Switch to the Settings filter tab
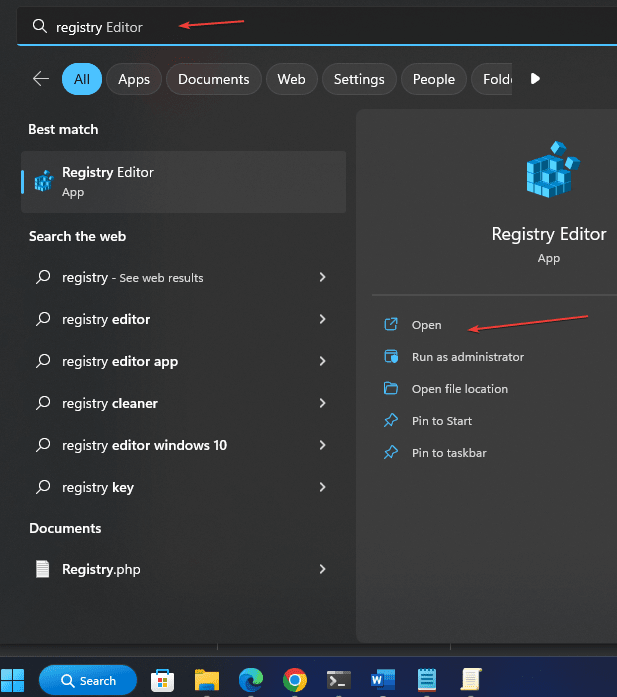 pyautogui.click(x=359, y=79)
